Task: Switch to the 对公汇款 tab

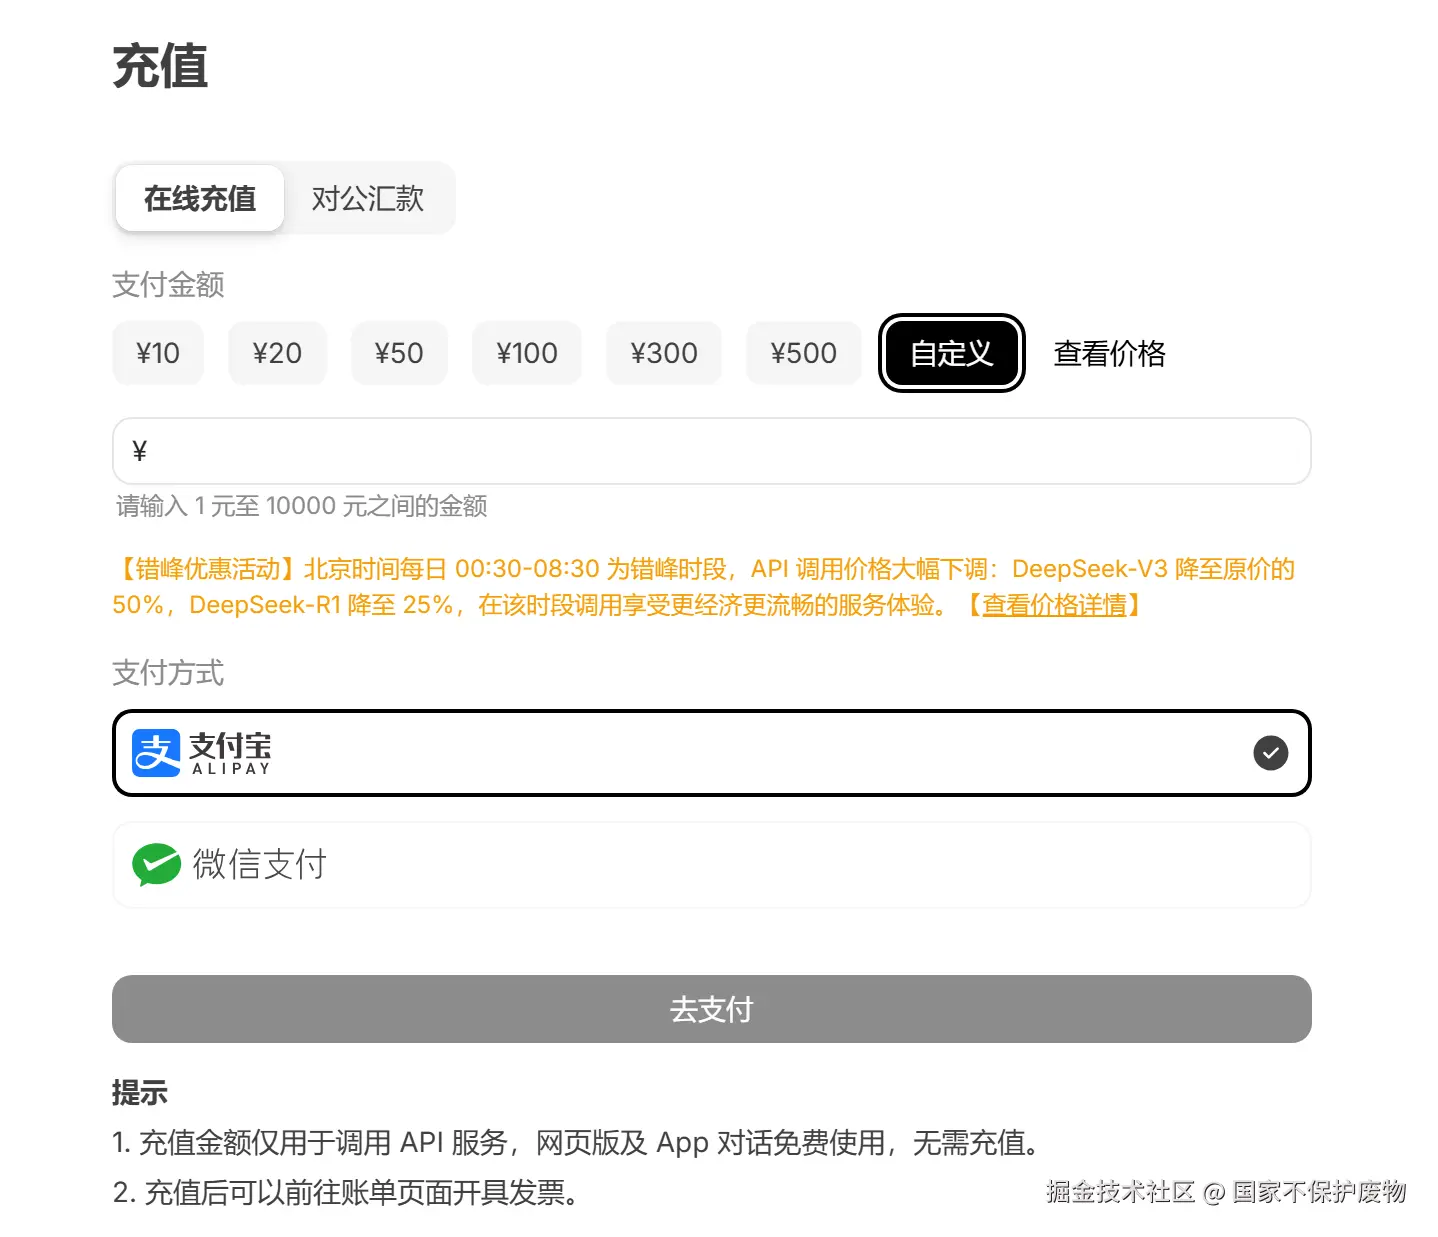Action: 368,198
